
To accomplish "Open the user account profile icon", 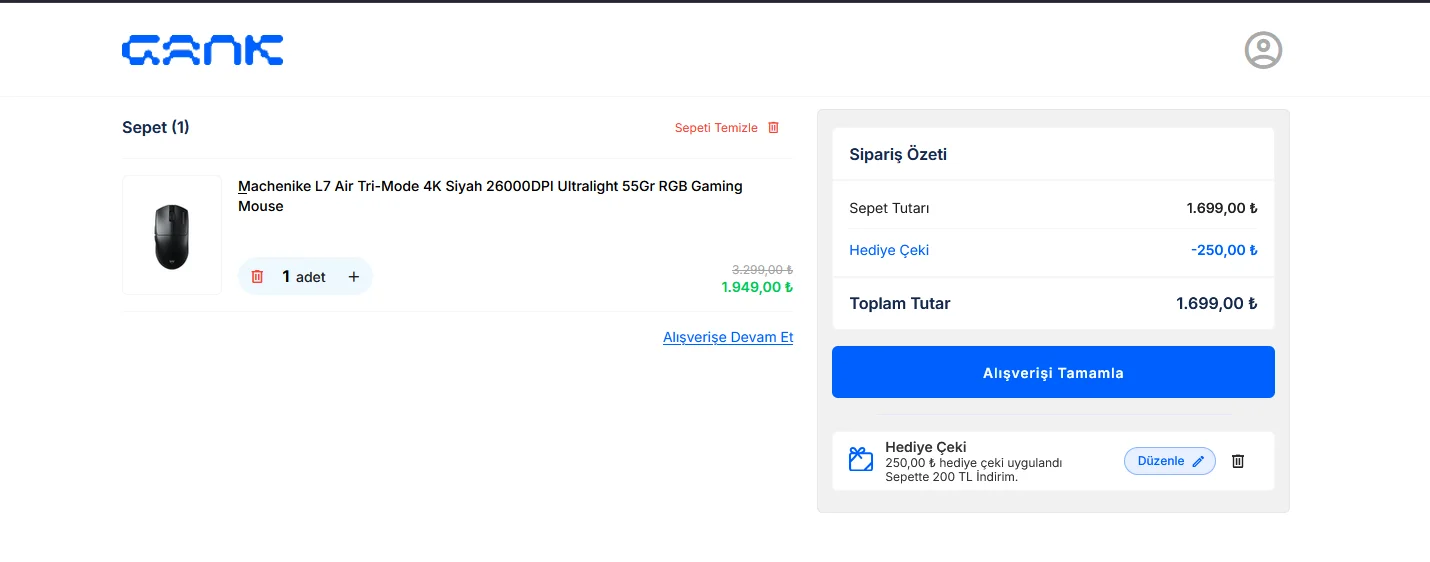I will [x=1263, y=50].
